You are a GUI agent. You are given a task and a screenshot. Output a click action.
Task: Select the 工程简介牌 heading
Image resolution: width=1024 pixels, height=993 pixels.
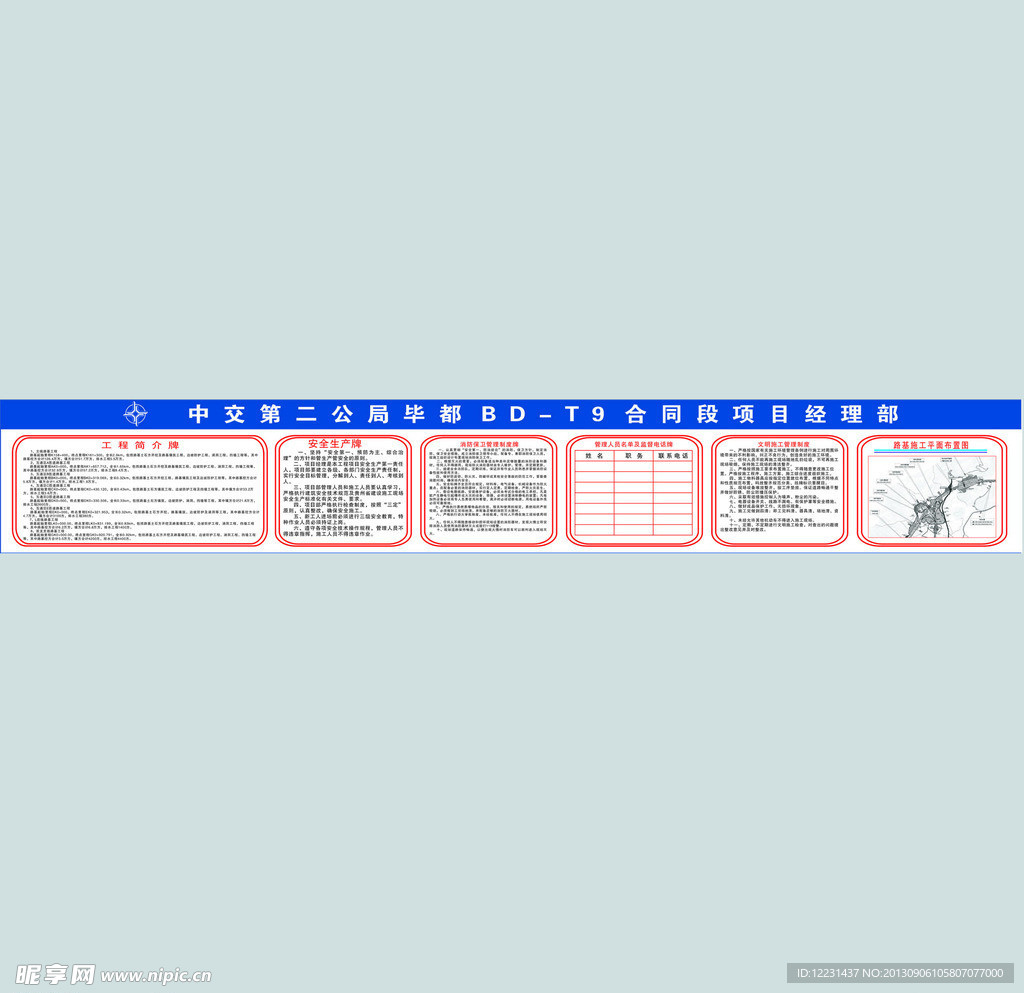(x=140, y=445)
